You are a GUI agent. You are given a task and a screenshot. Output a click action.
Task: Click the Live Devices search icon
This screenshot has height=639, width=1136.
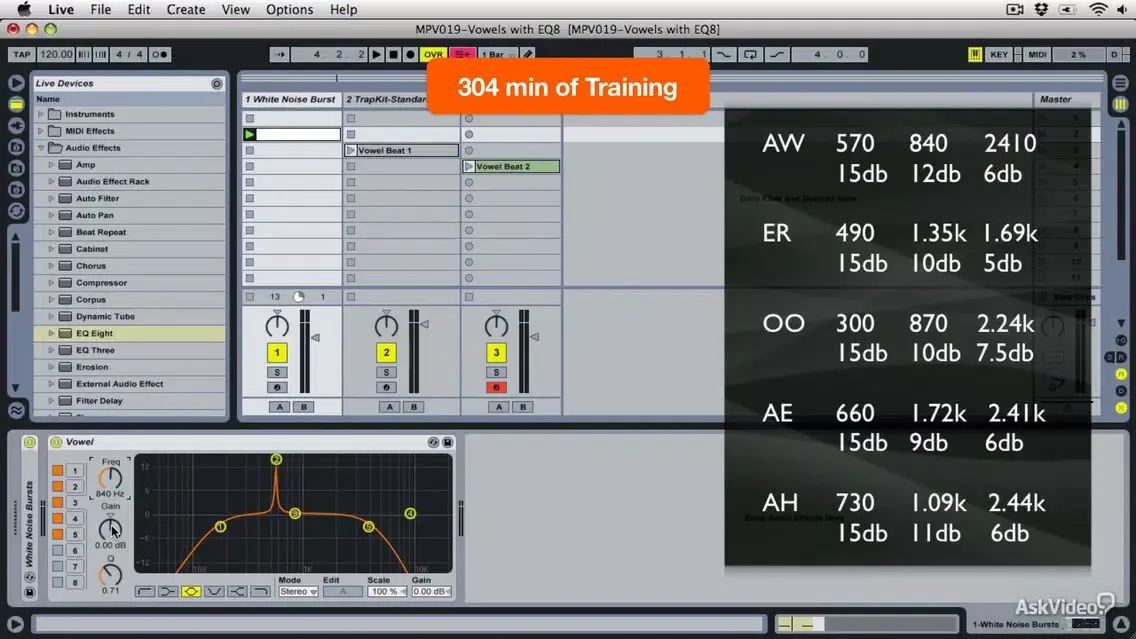point(217,83)
